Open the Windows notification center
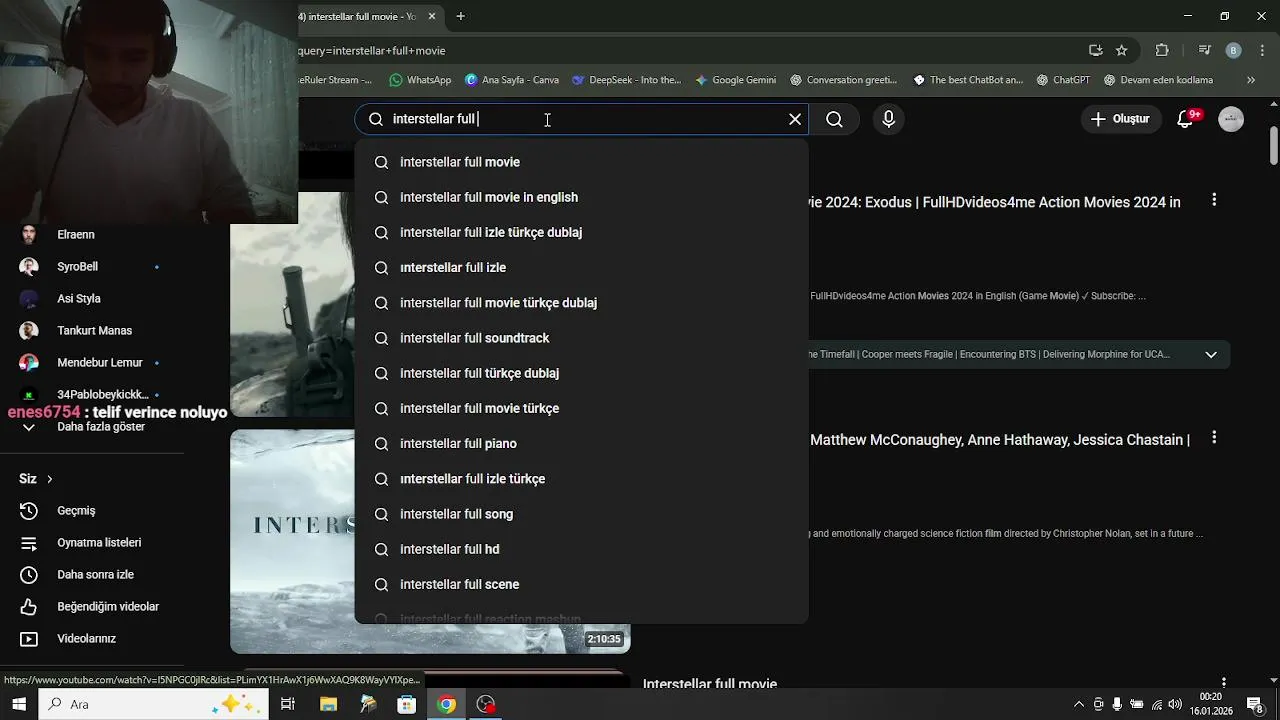The image size is (1280, 720). tap(1255, 704)
